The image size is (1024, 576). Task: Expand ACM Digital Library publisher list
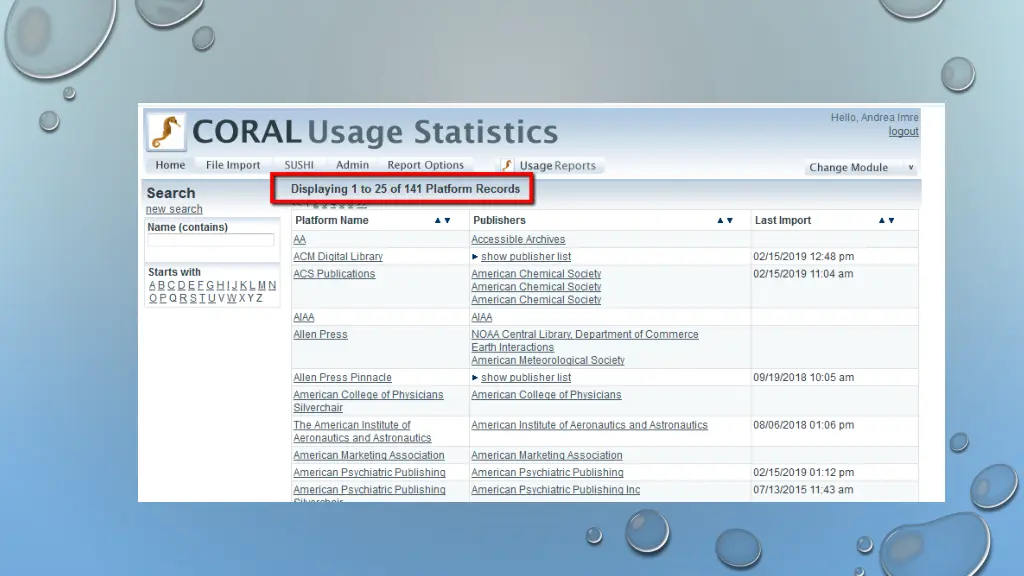[521, 257]
